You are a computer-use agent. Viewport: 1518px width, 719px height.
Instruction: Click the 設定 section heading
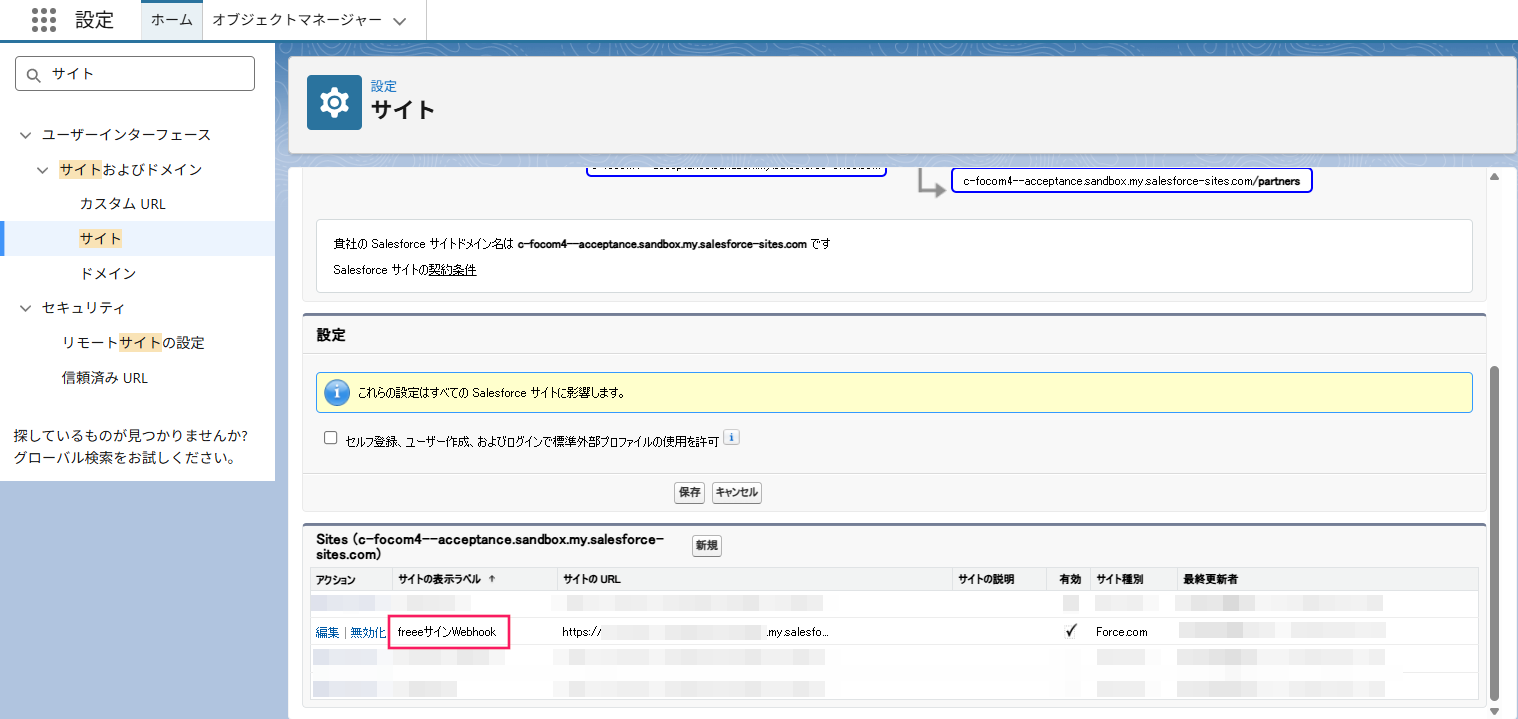(x=331, y=335)
